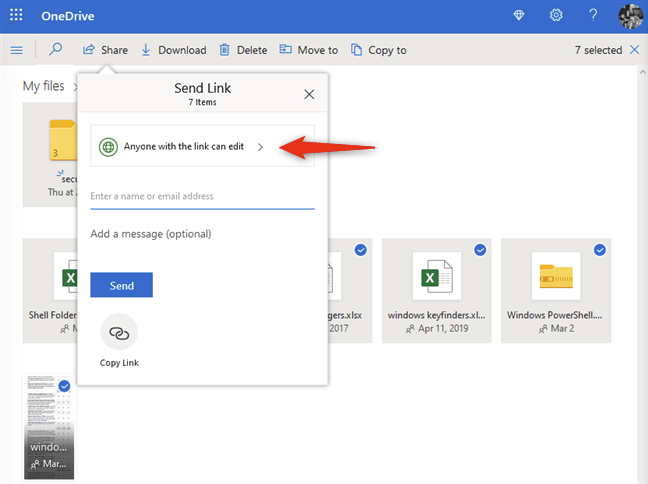Viewport: 648px width, 484px height.
Task: Click the globe link permission icon
Action: click(108, 147)
